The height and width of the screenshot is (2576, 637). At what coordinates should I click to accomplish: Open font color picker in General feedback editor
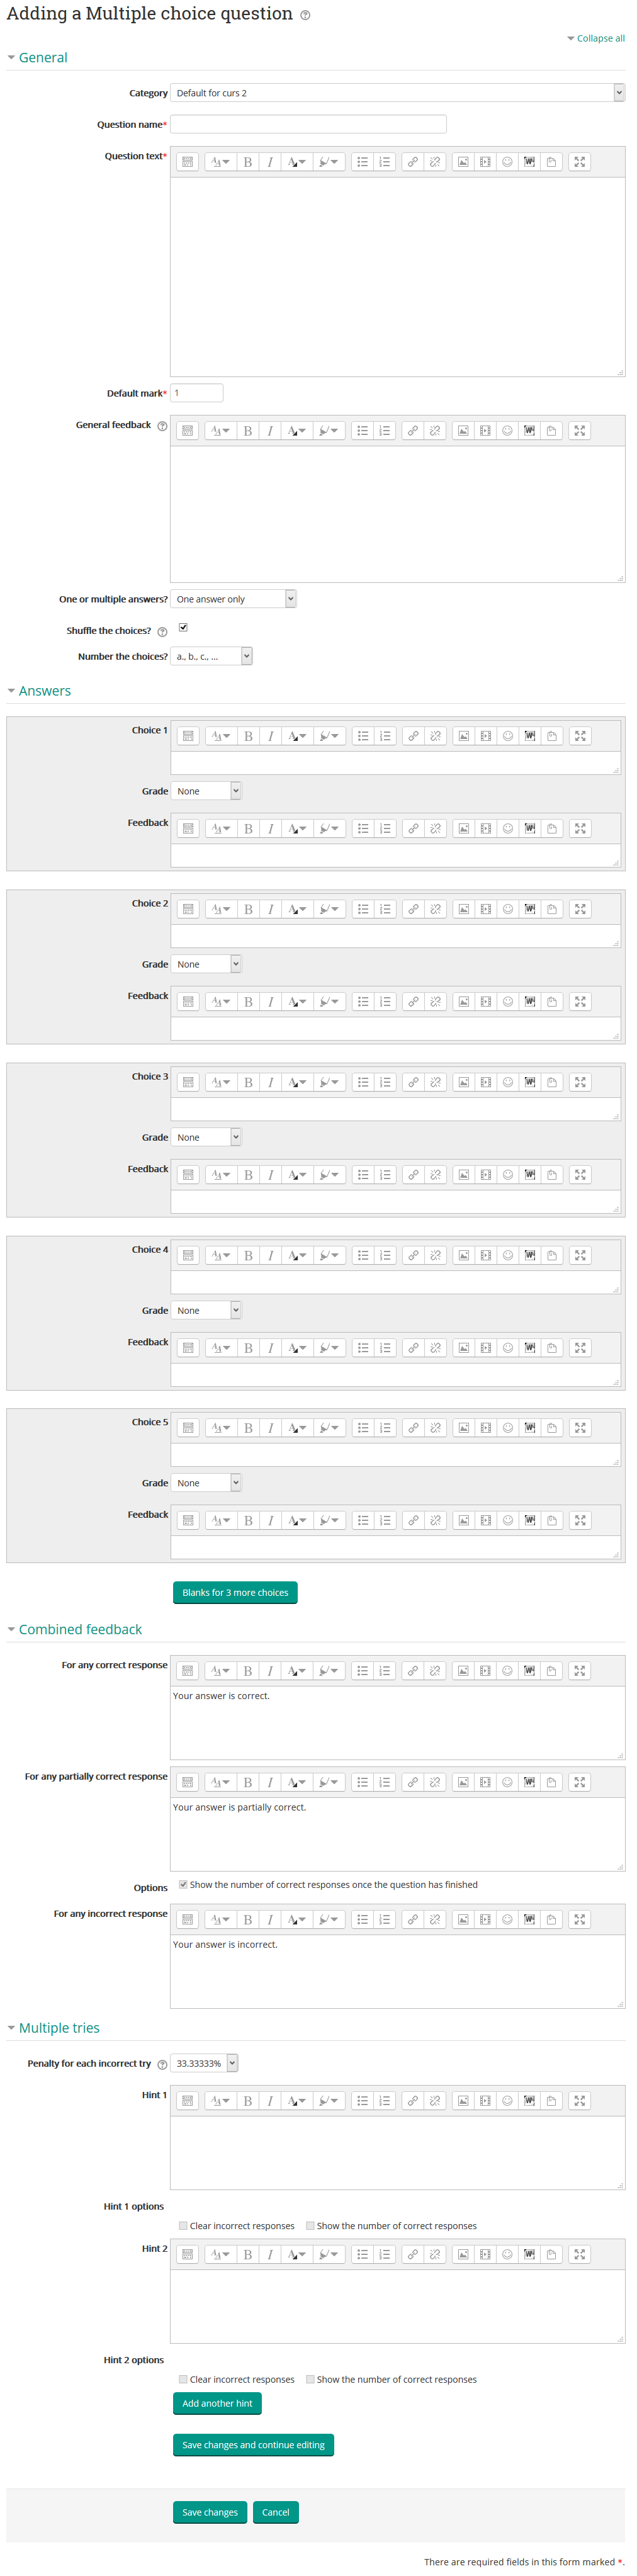[x=296, y=431]
